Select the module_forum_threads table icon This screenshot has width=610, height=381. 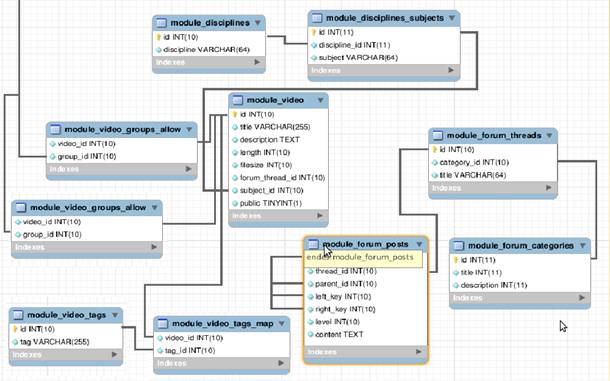[x=437, y=135]
